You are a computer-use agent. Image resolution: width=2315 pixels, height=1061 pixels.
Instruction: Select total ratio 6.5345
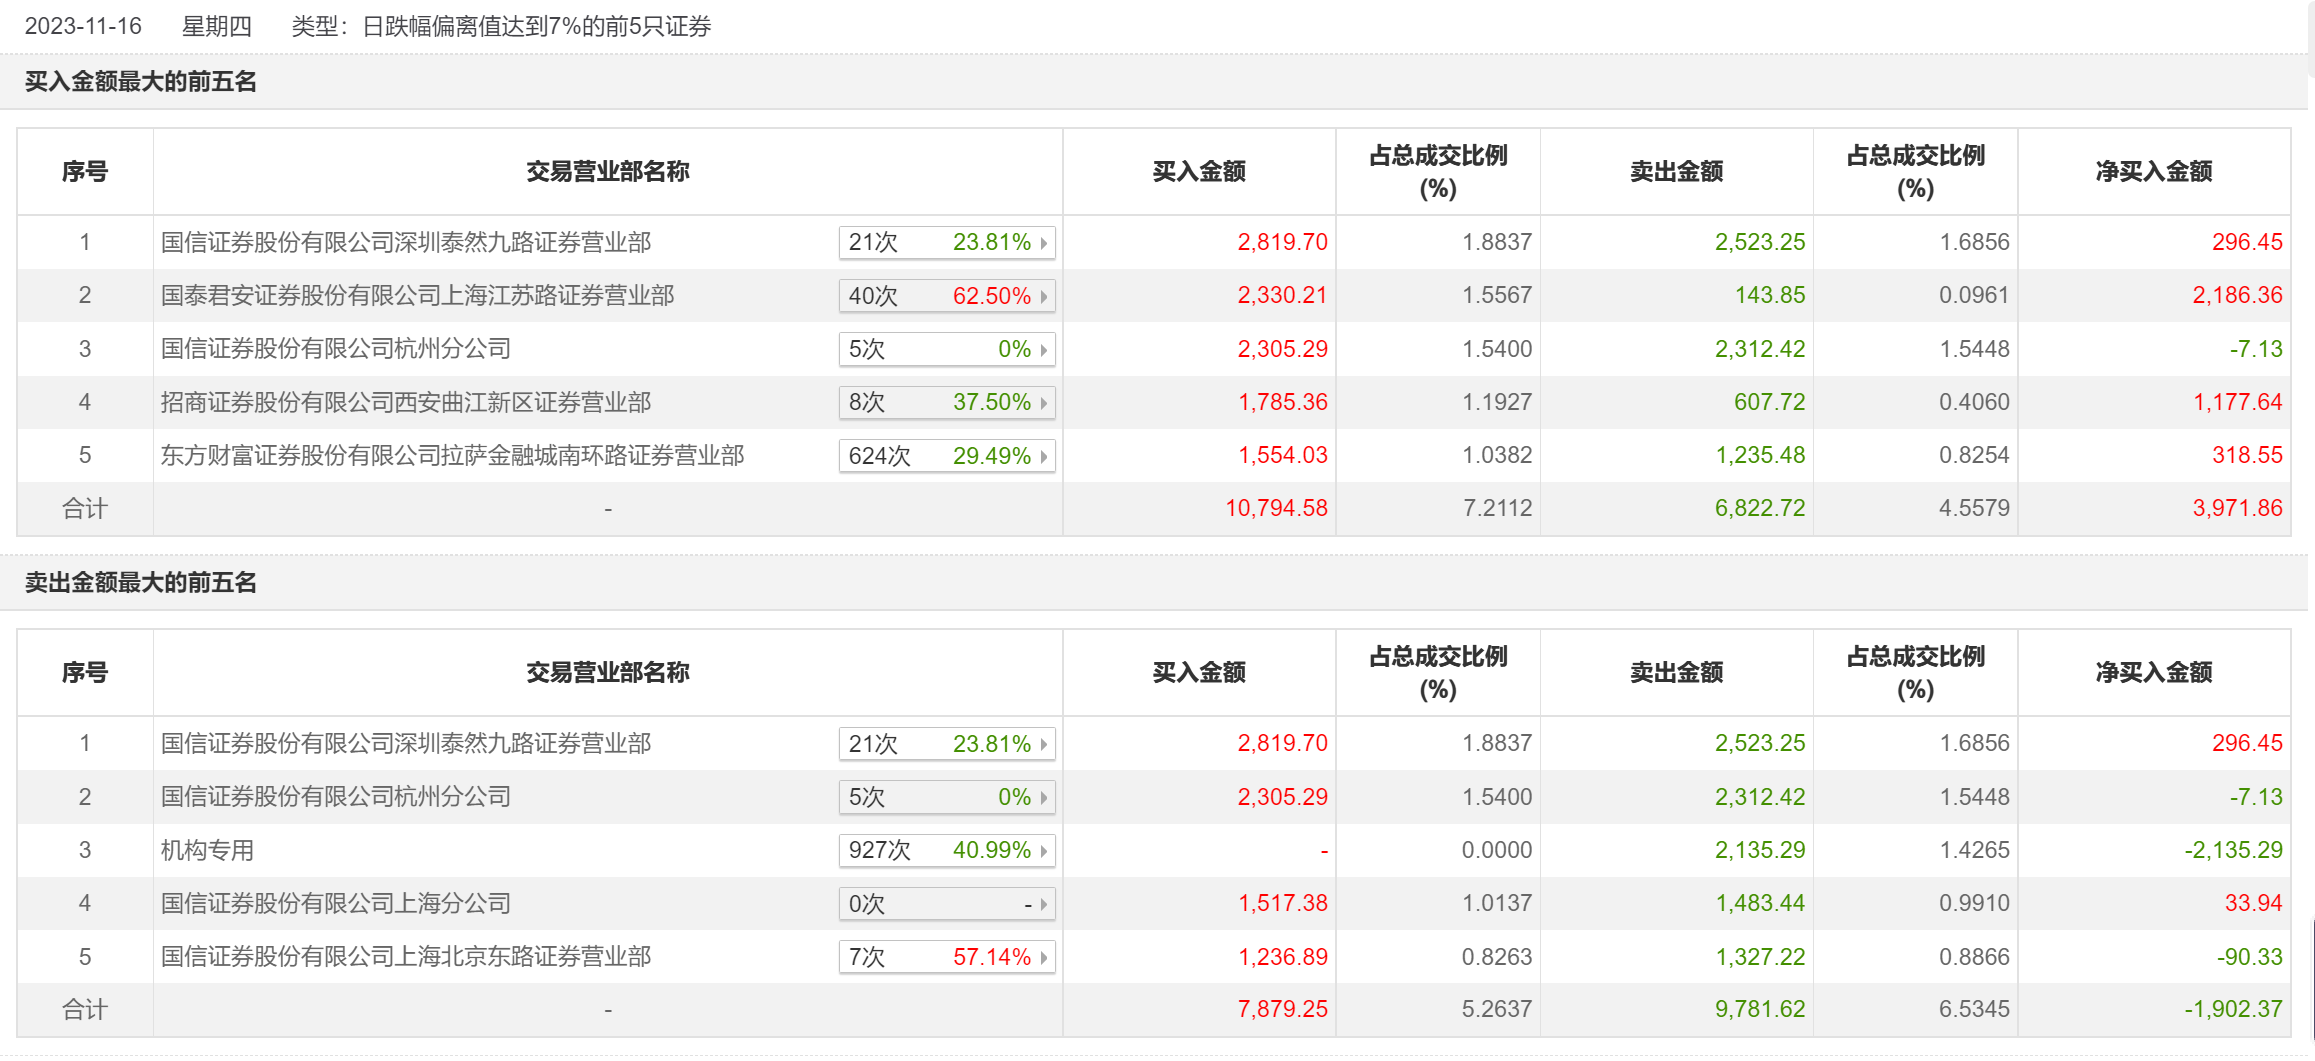(x=1974, y=1010)
